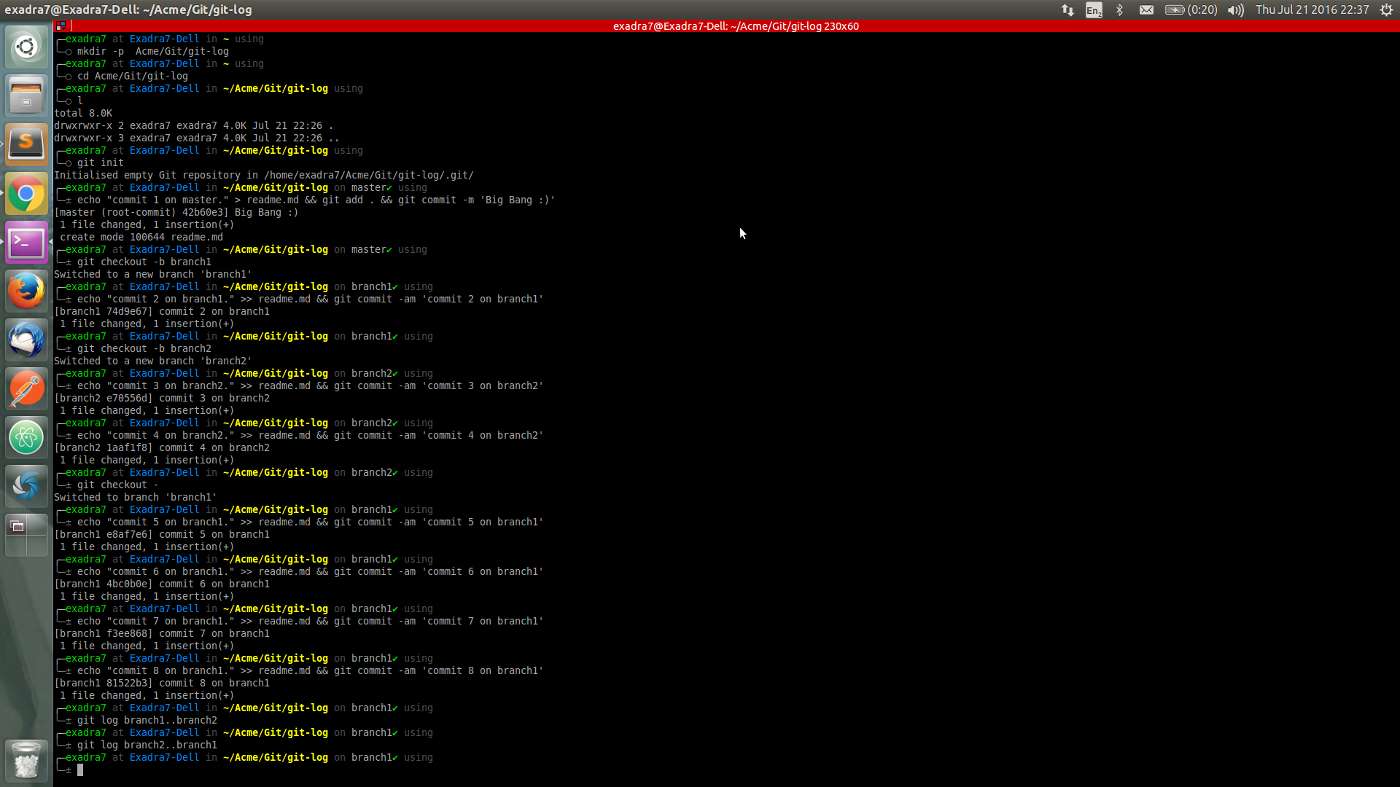The width and height of the screenshot is (1400, 787).
Task: Toggle Bluetooth via its panel indicator
Action: click(x=1122, y=9)
